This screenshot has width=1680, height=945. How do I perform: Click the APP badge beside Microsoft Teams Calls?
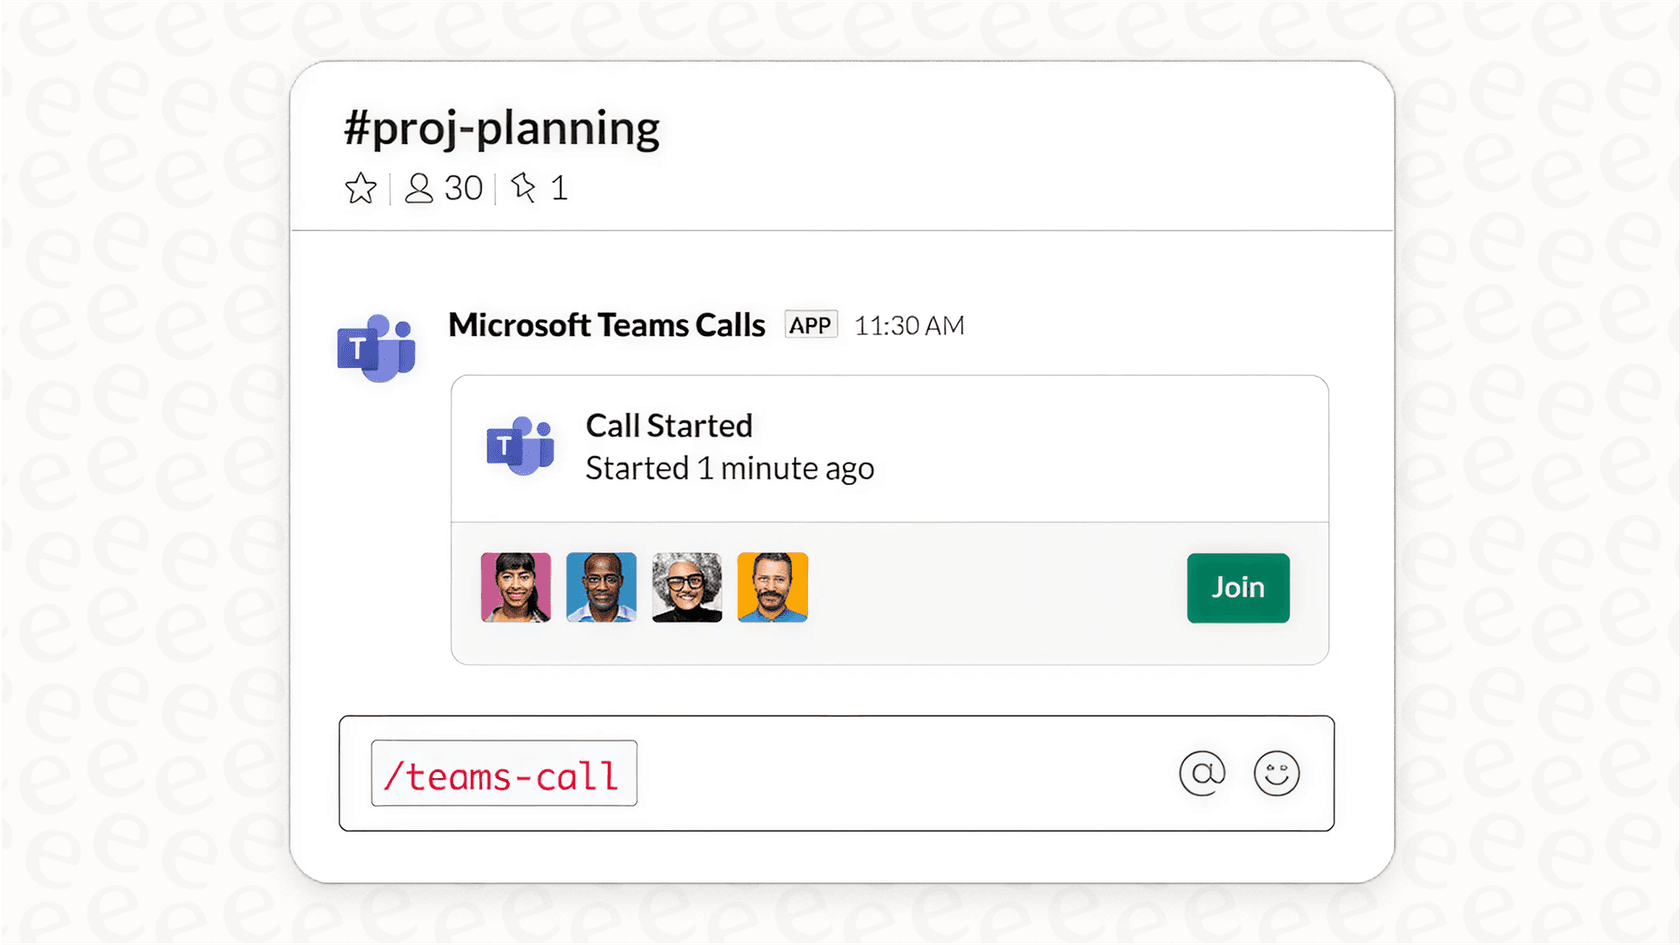click(x=810, y=324)
